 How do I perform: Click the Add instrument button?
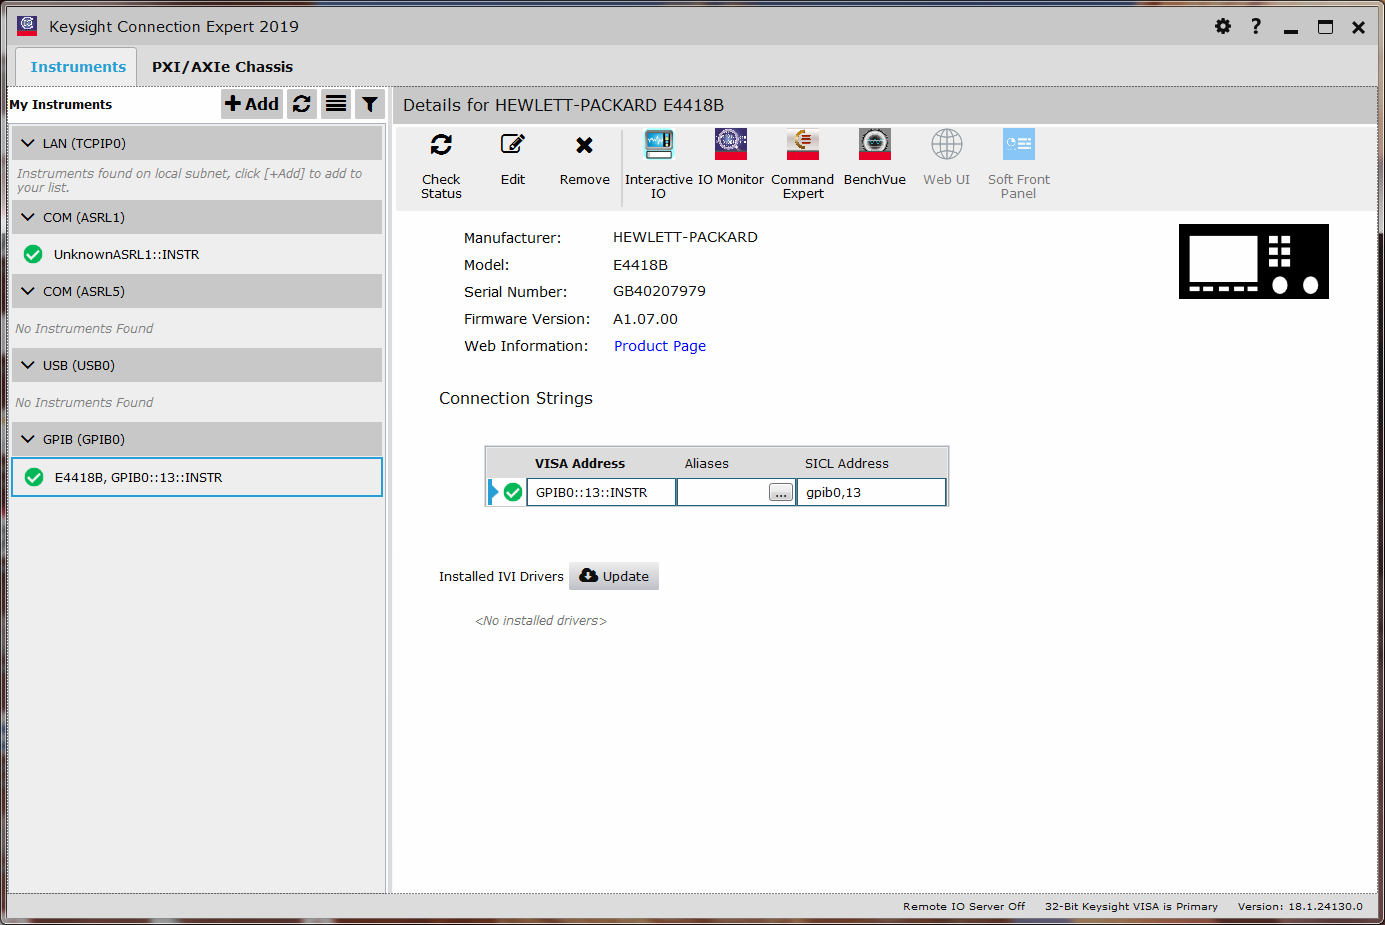pos(252,104)
